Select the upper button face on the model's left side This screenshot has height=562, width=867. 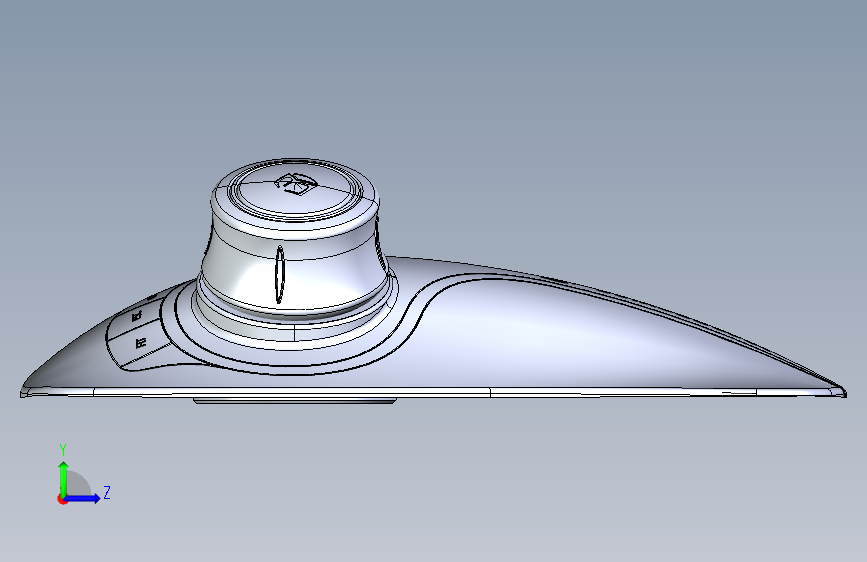134,317
